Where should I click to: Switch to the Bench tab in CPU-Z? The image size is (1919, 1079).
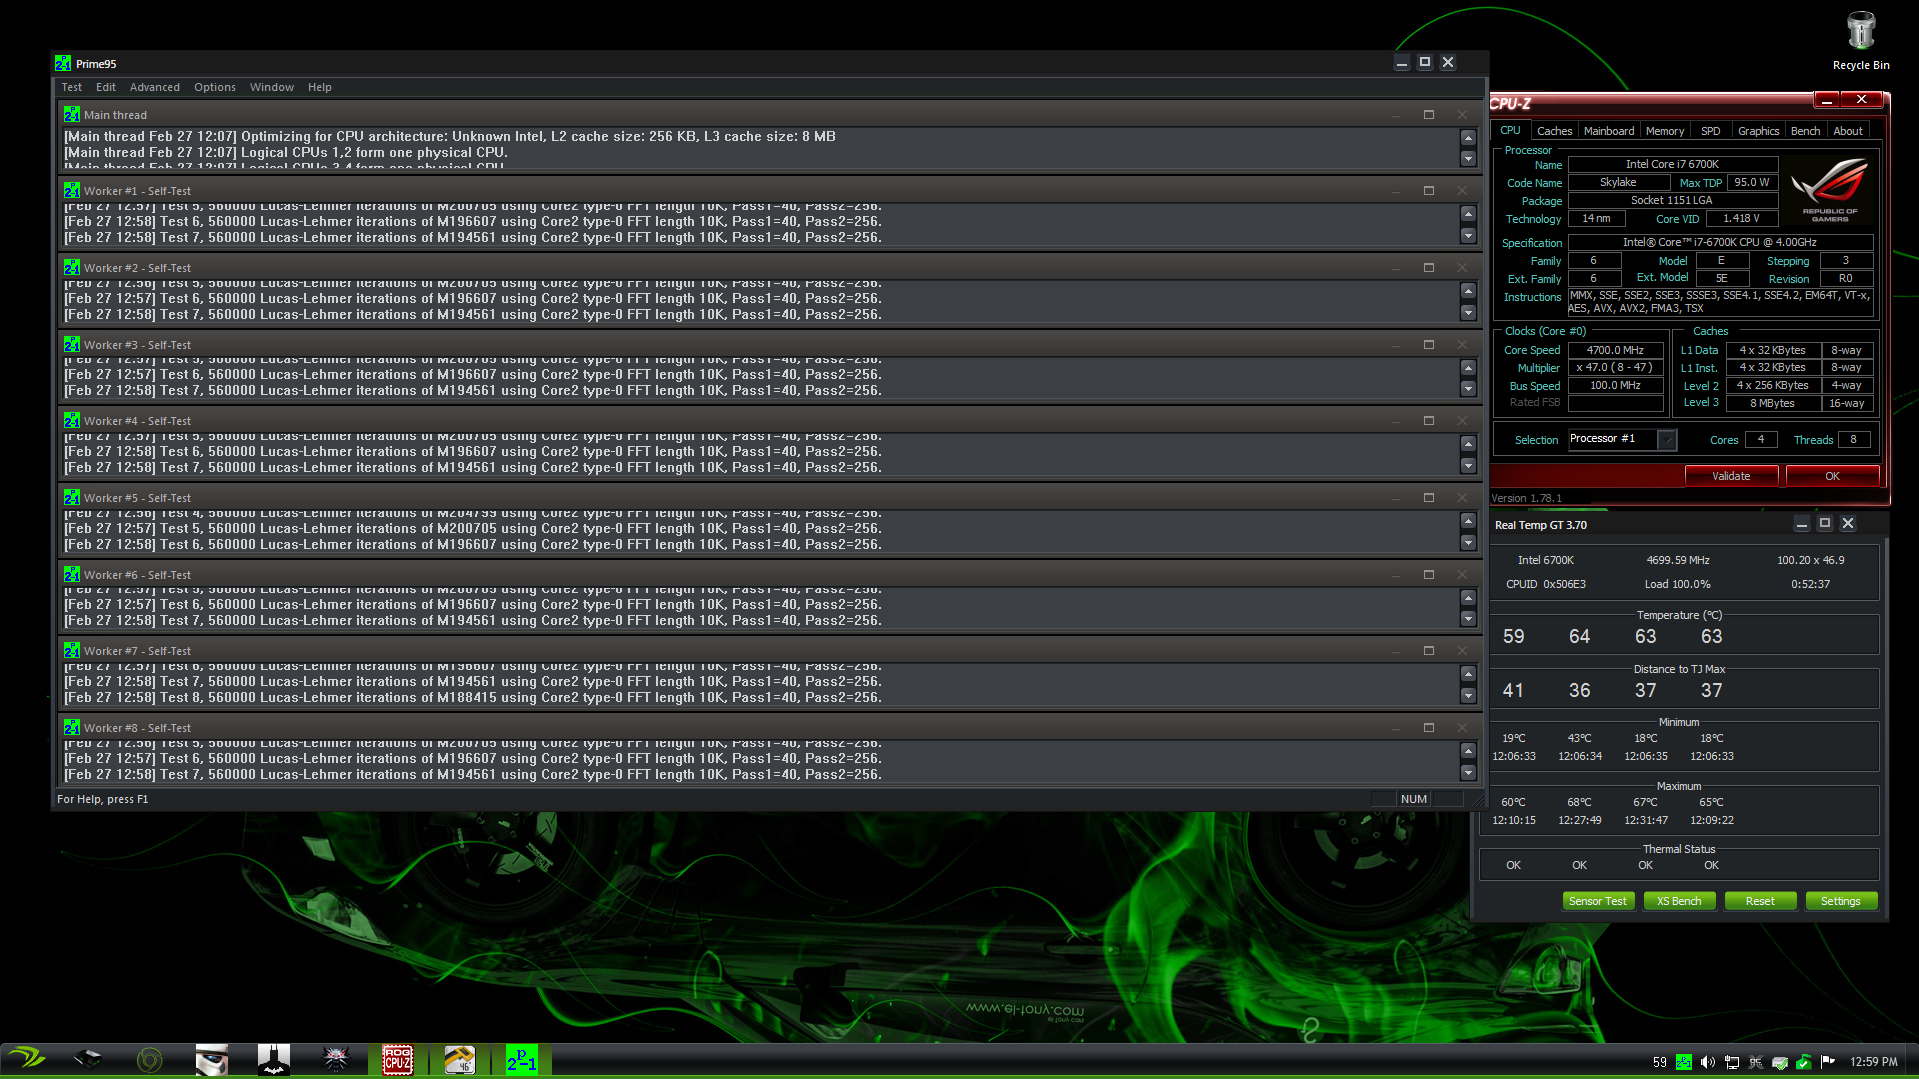(x=1805, y=131)
